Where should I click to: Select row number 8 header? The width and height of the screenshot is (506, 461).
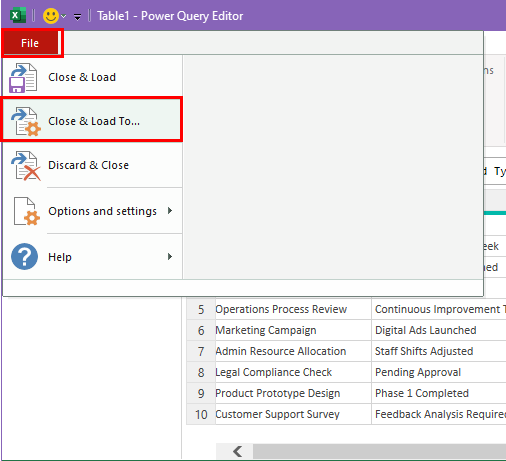201,372
